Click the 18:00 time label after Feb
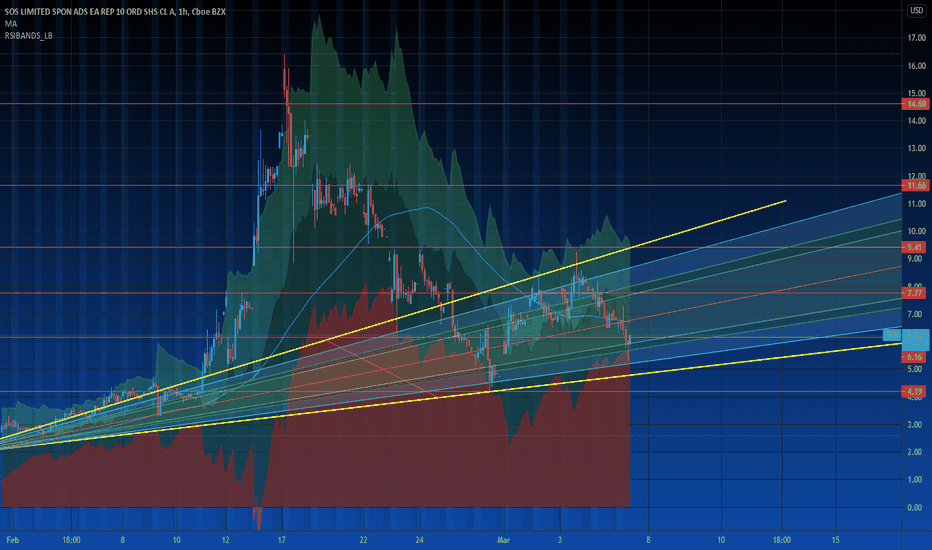 pyautogui.click(x=71, y=540)
